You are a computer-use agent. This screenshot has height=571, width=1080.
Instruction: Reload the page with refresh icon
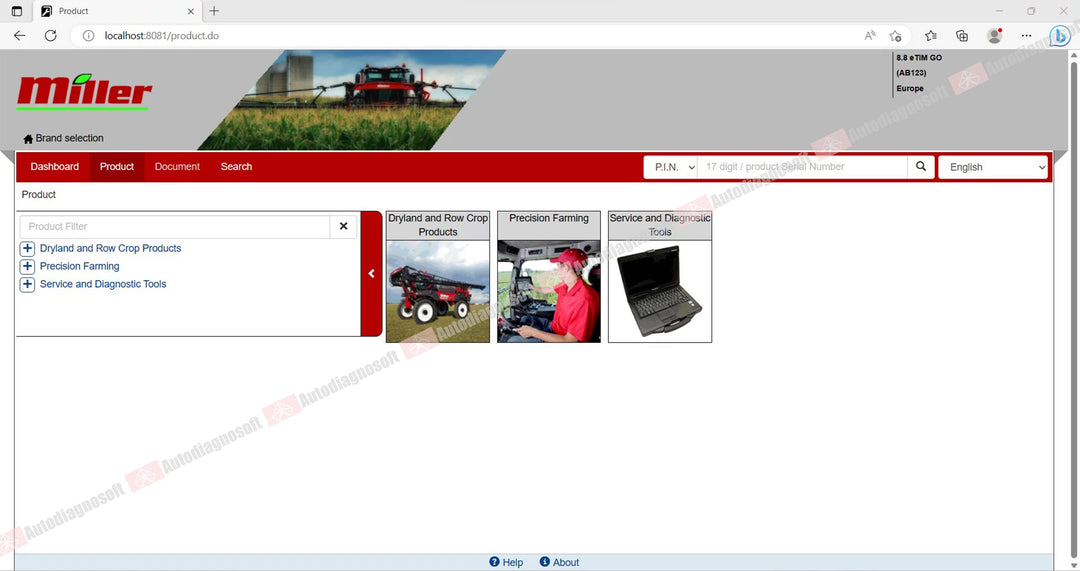pos(50,36)
